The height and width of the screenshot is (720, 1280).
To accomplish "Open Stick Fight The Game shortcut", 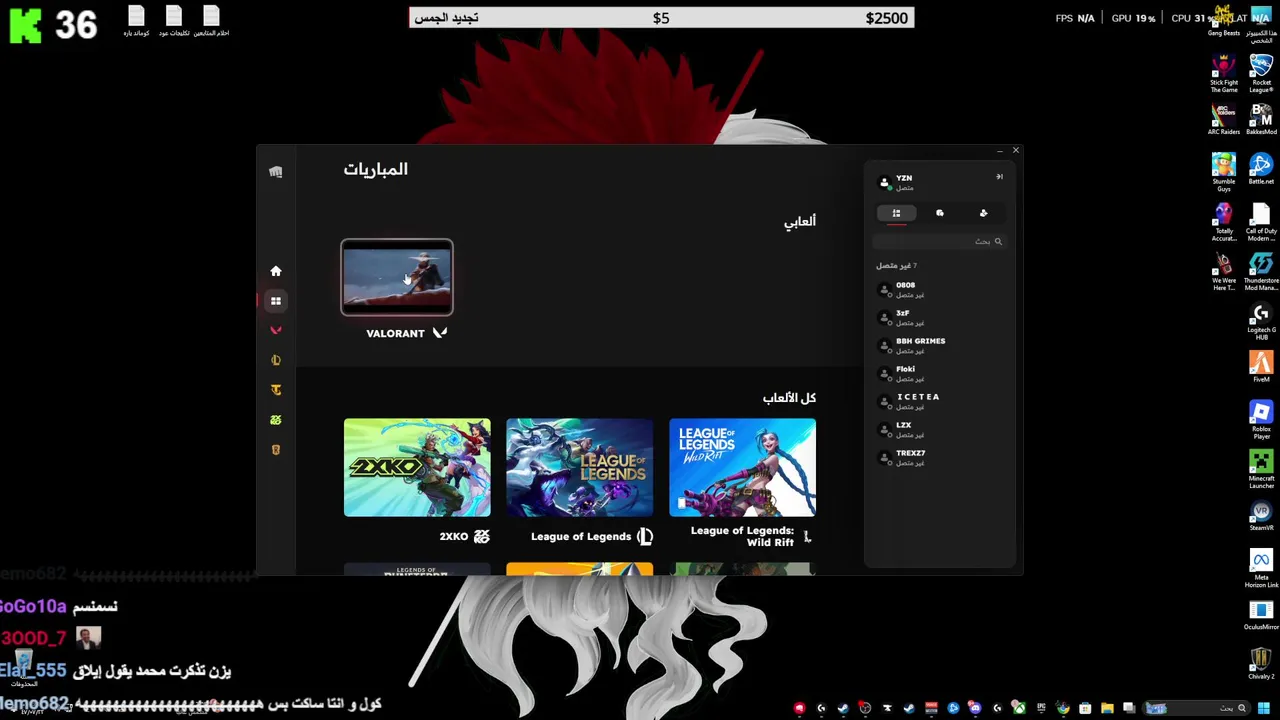I will point(1224,74).
